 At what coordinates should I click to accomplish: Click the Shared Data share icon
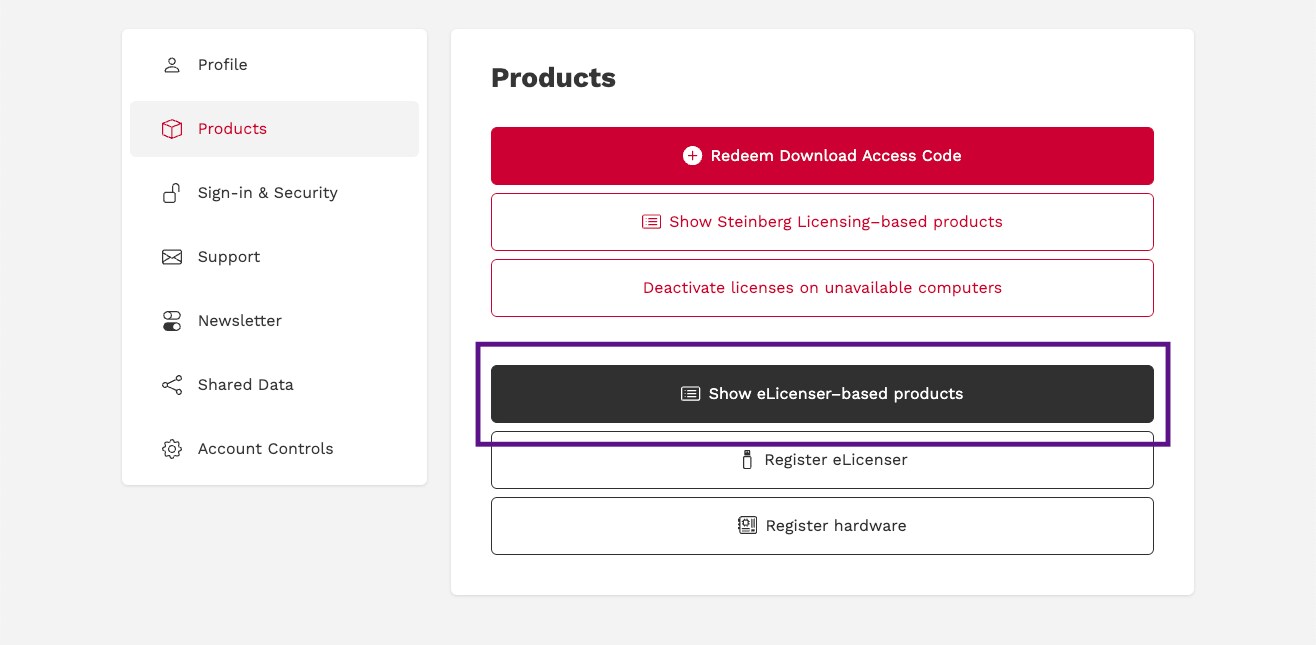click(172, 385)
